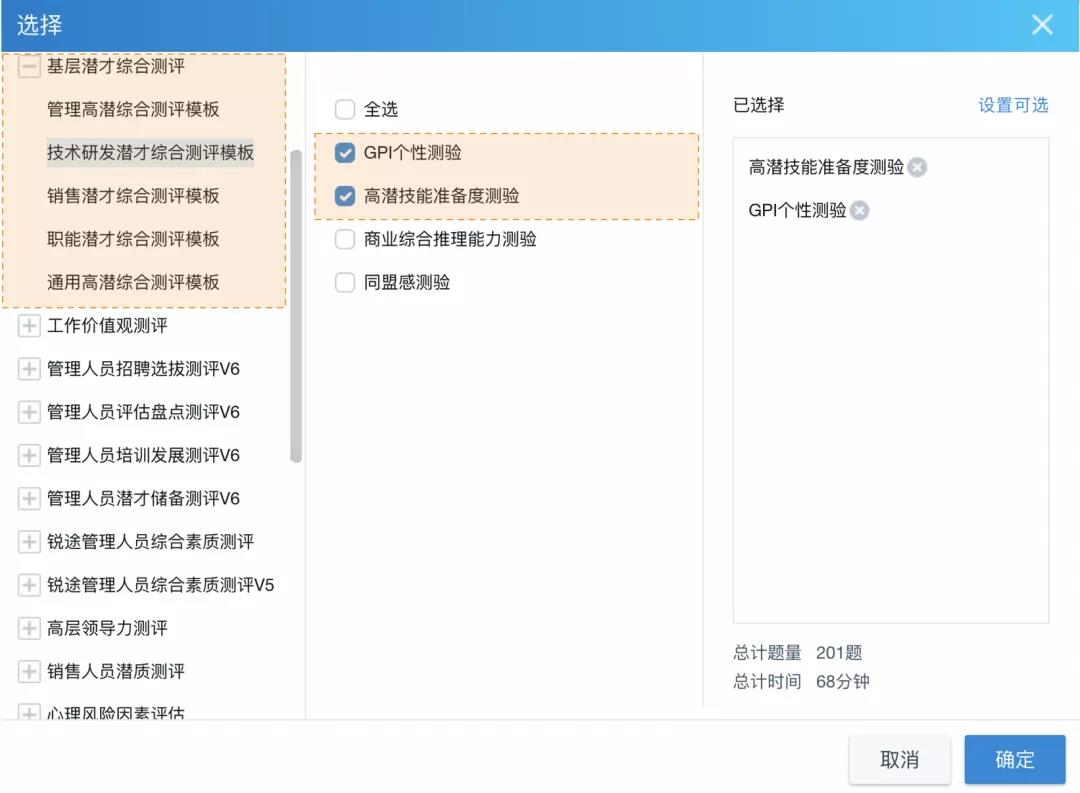Check the 全选 checkbox
Image resolution: width=1080 pixels, height=793 pixels.
coord(345,109)
